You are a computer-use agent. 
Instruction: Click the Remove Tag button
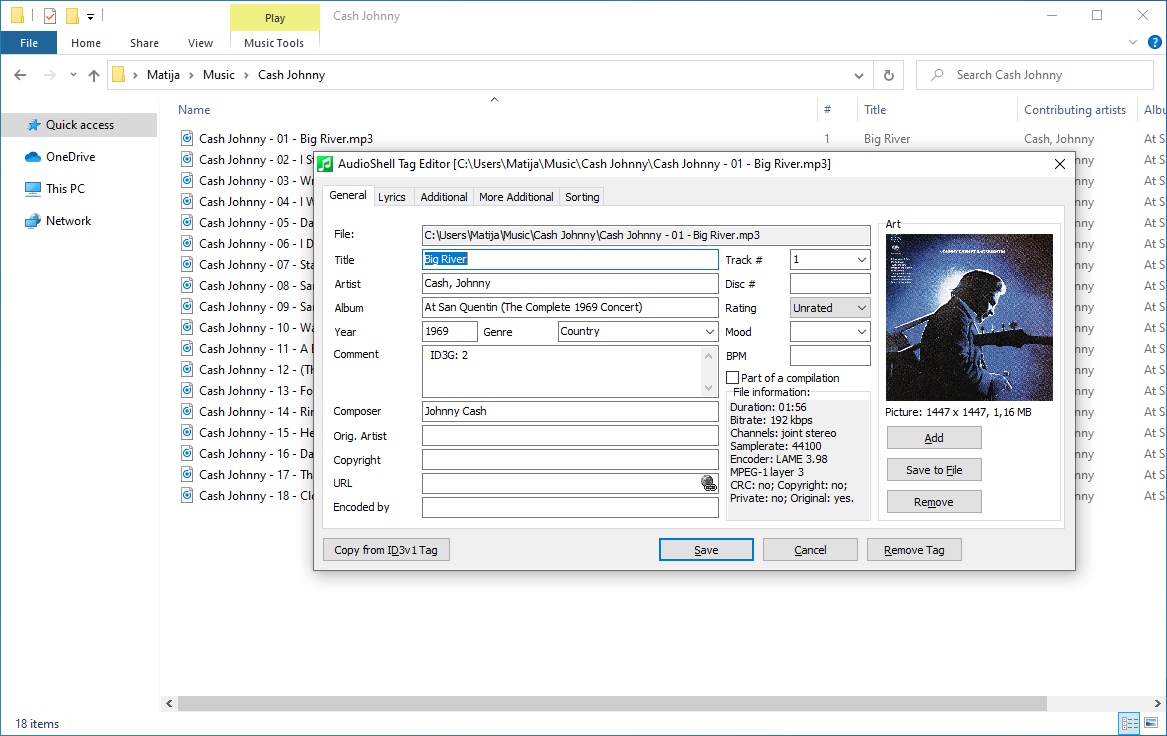pyautogui.click(x=914, y=550)
